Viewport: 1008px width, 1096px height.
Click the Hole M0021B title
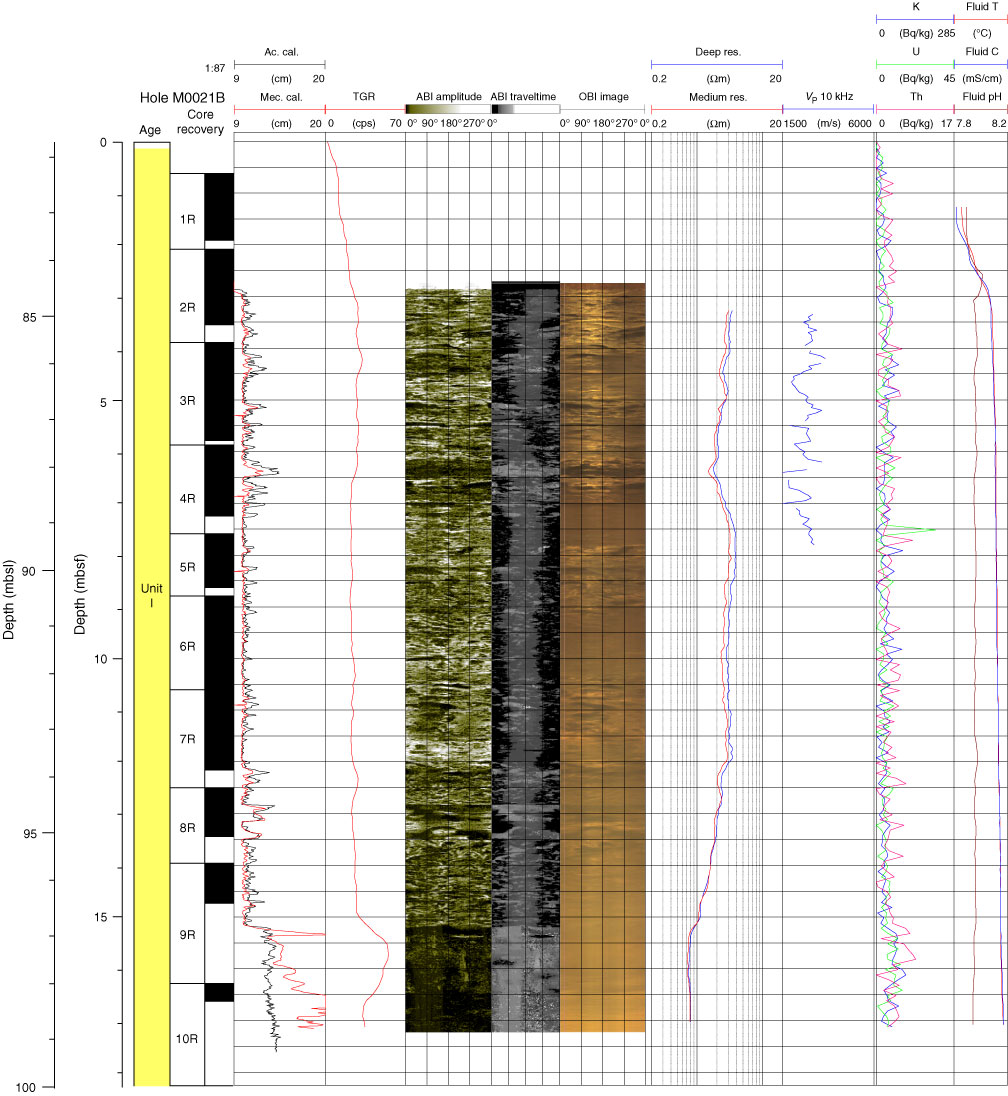click(x=182, y=98)
